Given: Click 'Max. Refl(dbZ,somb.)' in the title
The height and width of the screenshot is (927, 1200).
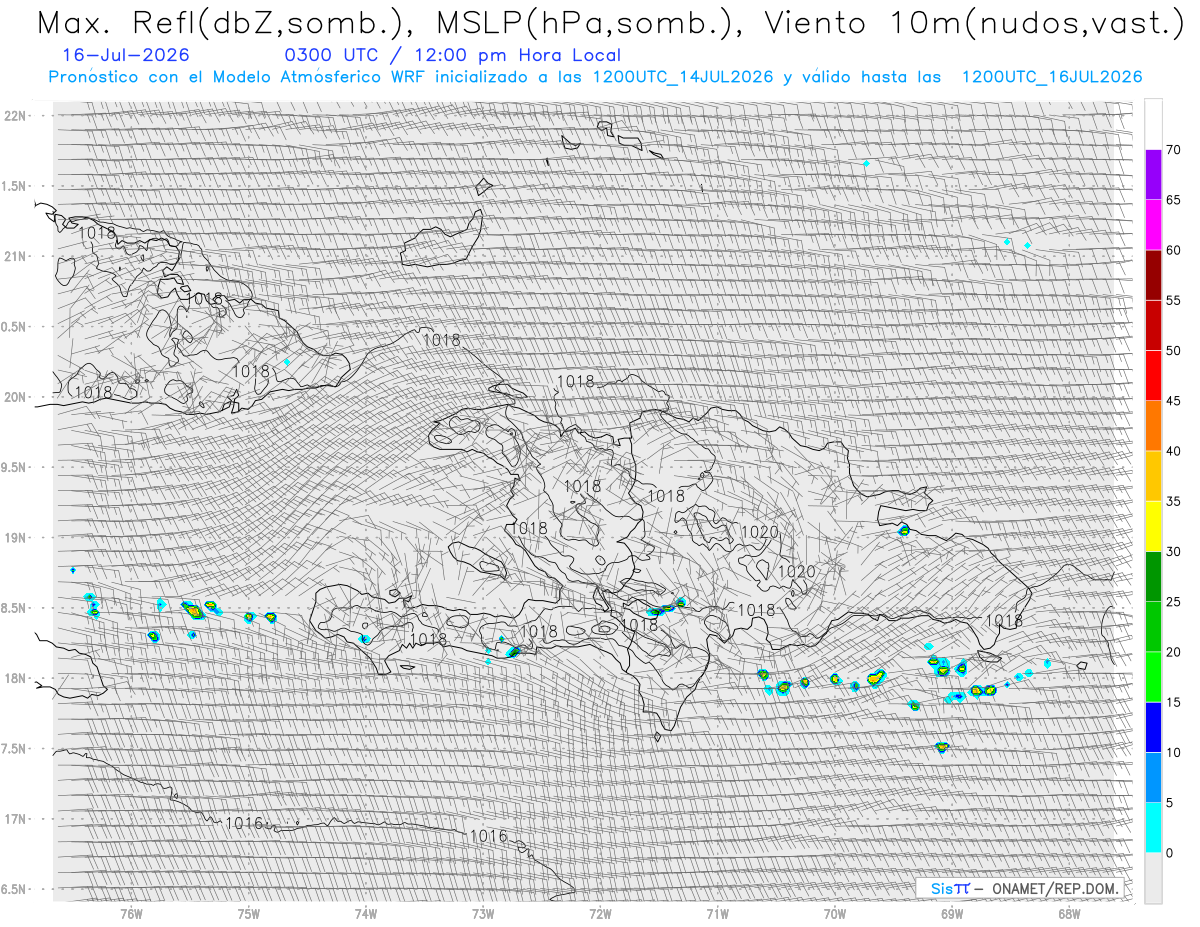Looking at the screenshot, I should pos(225,25).
